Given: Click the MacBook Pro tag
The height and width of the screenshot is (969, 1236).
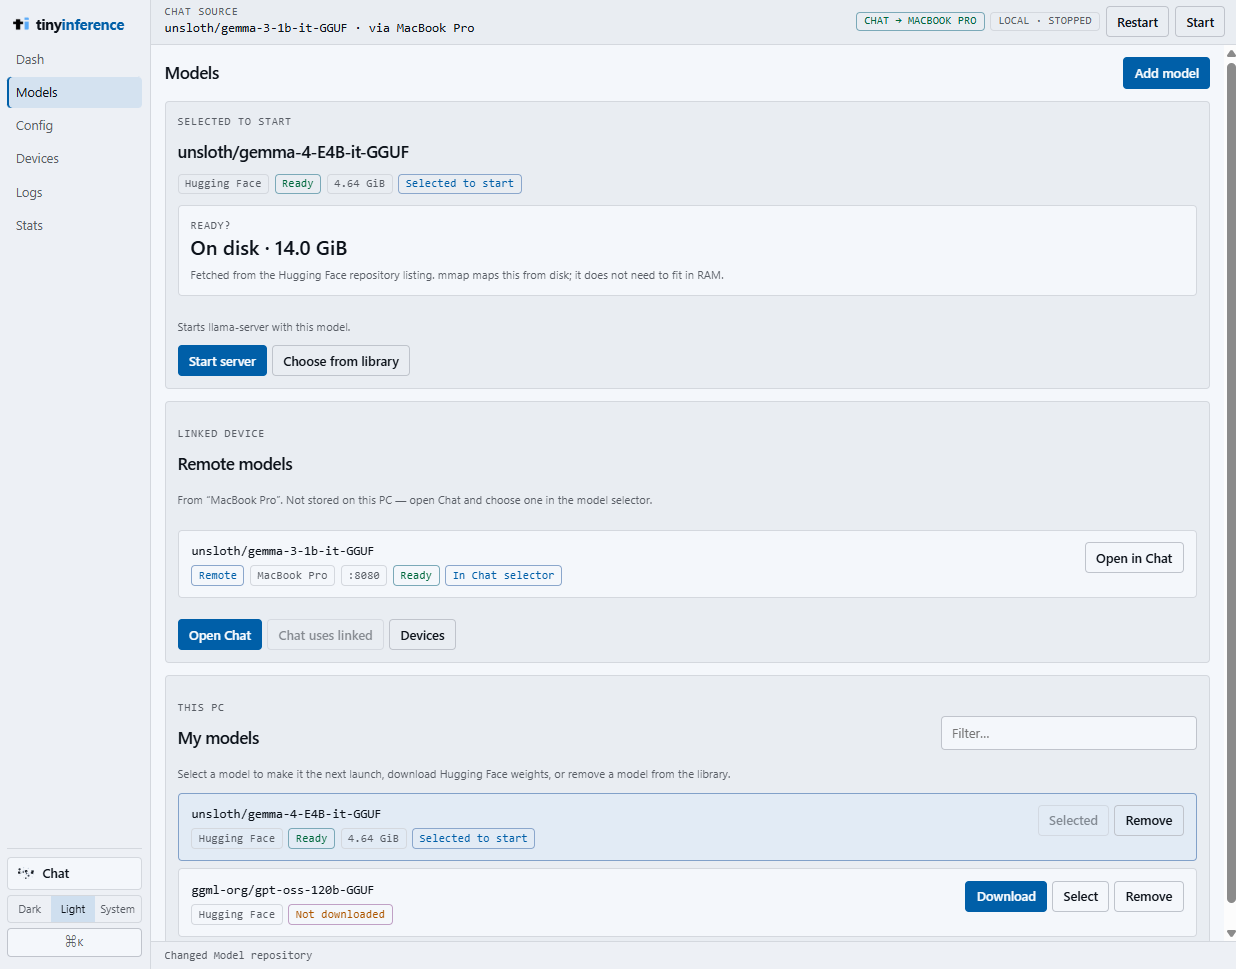Looking at the screenshot, I should coord(292,575).
